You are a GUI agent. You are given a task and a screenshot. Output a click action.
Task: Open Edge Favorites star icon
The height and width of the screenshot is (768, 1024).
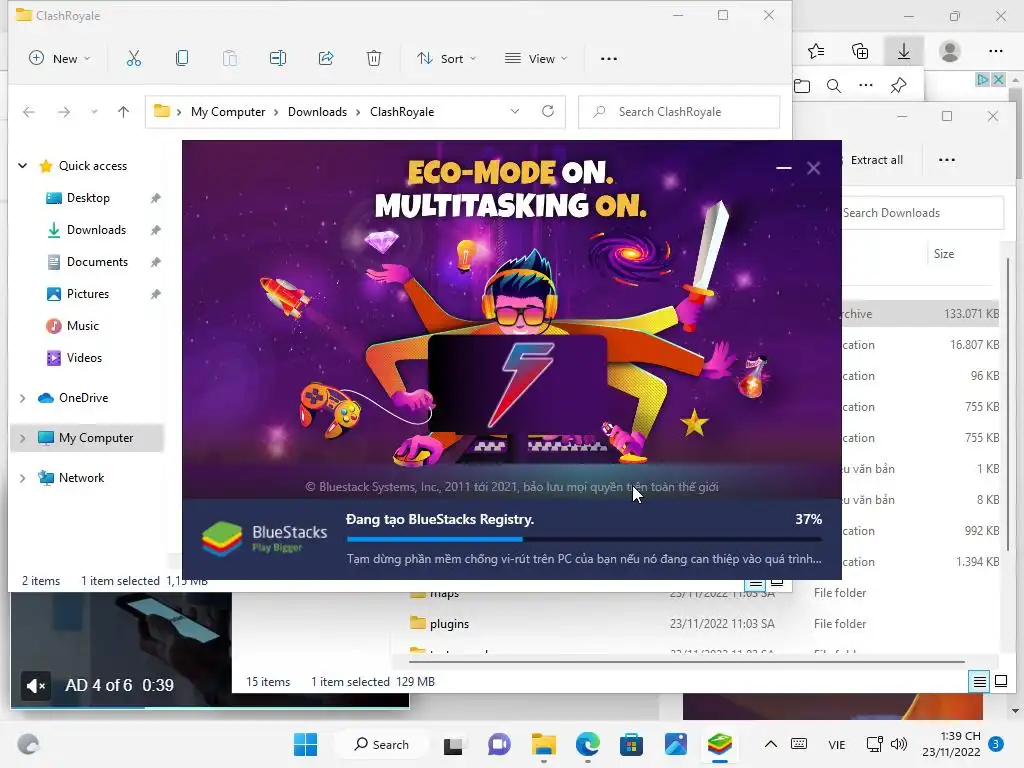pyautogui.click(x=816, y=51)
